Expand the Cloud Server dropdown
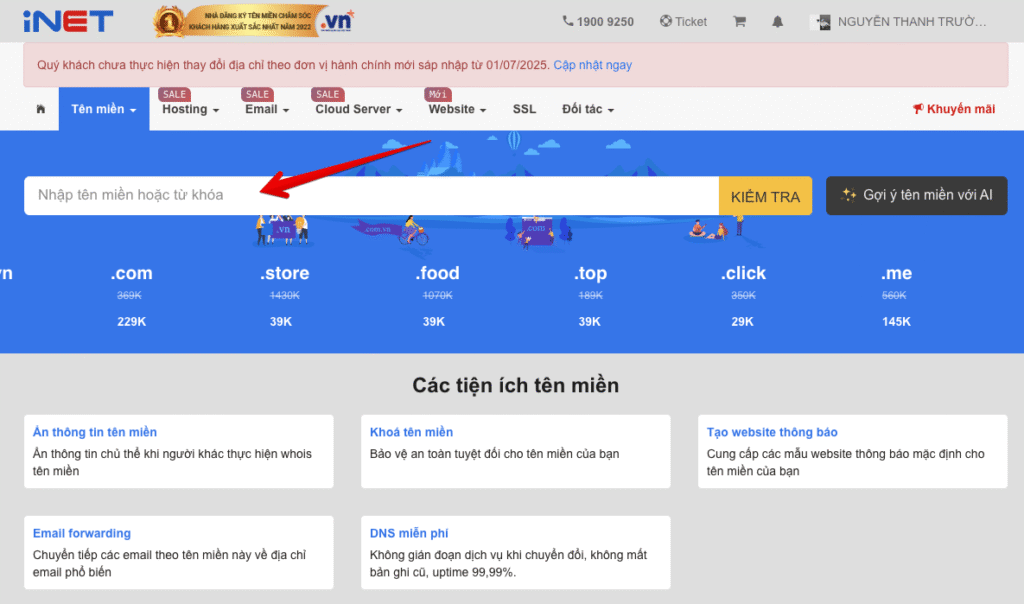The height and width of the screenshot is (604, 1024). point(358,109)
